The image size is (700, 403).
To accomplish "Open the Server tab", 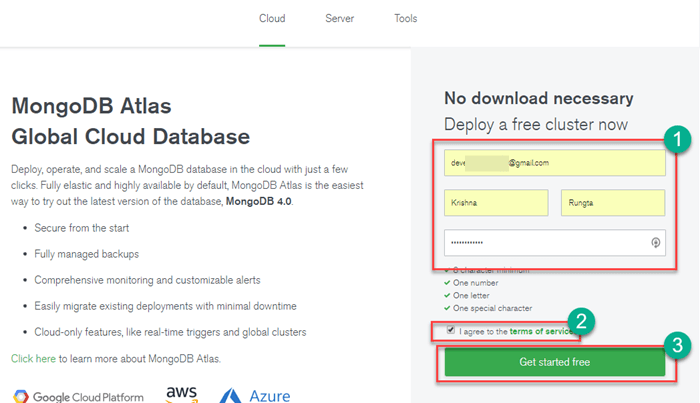I will [339, 19].
